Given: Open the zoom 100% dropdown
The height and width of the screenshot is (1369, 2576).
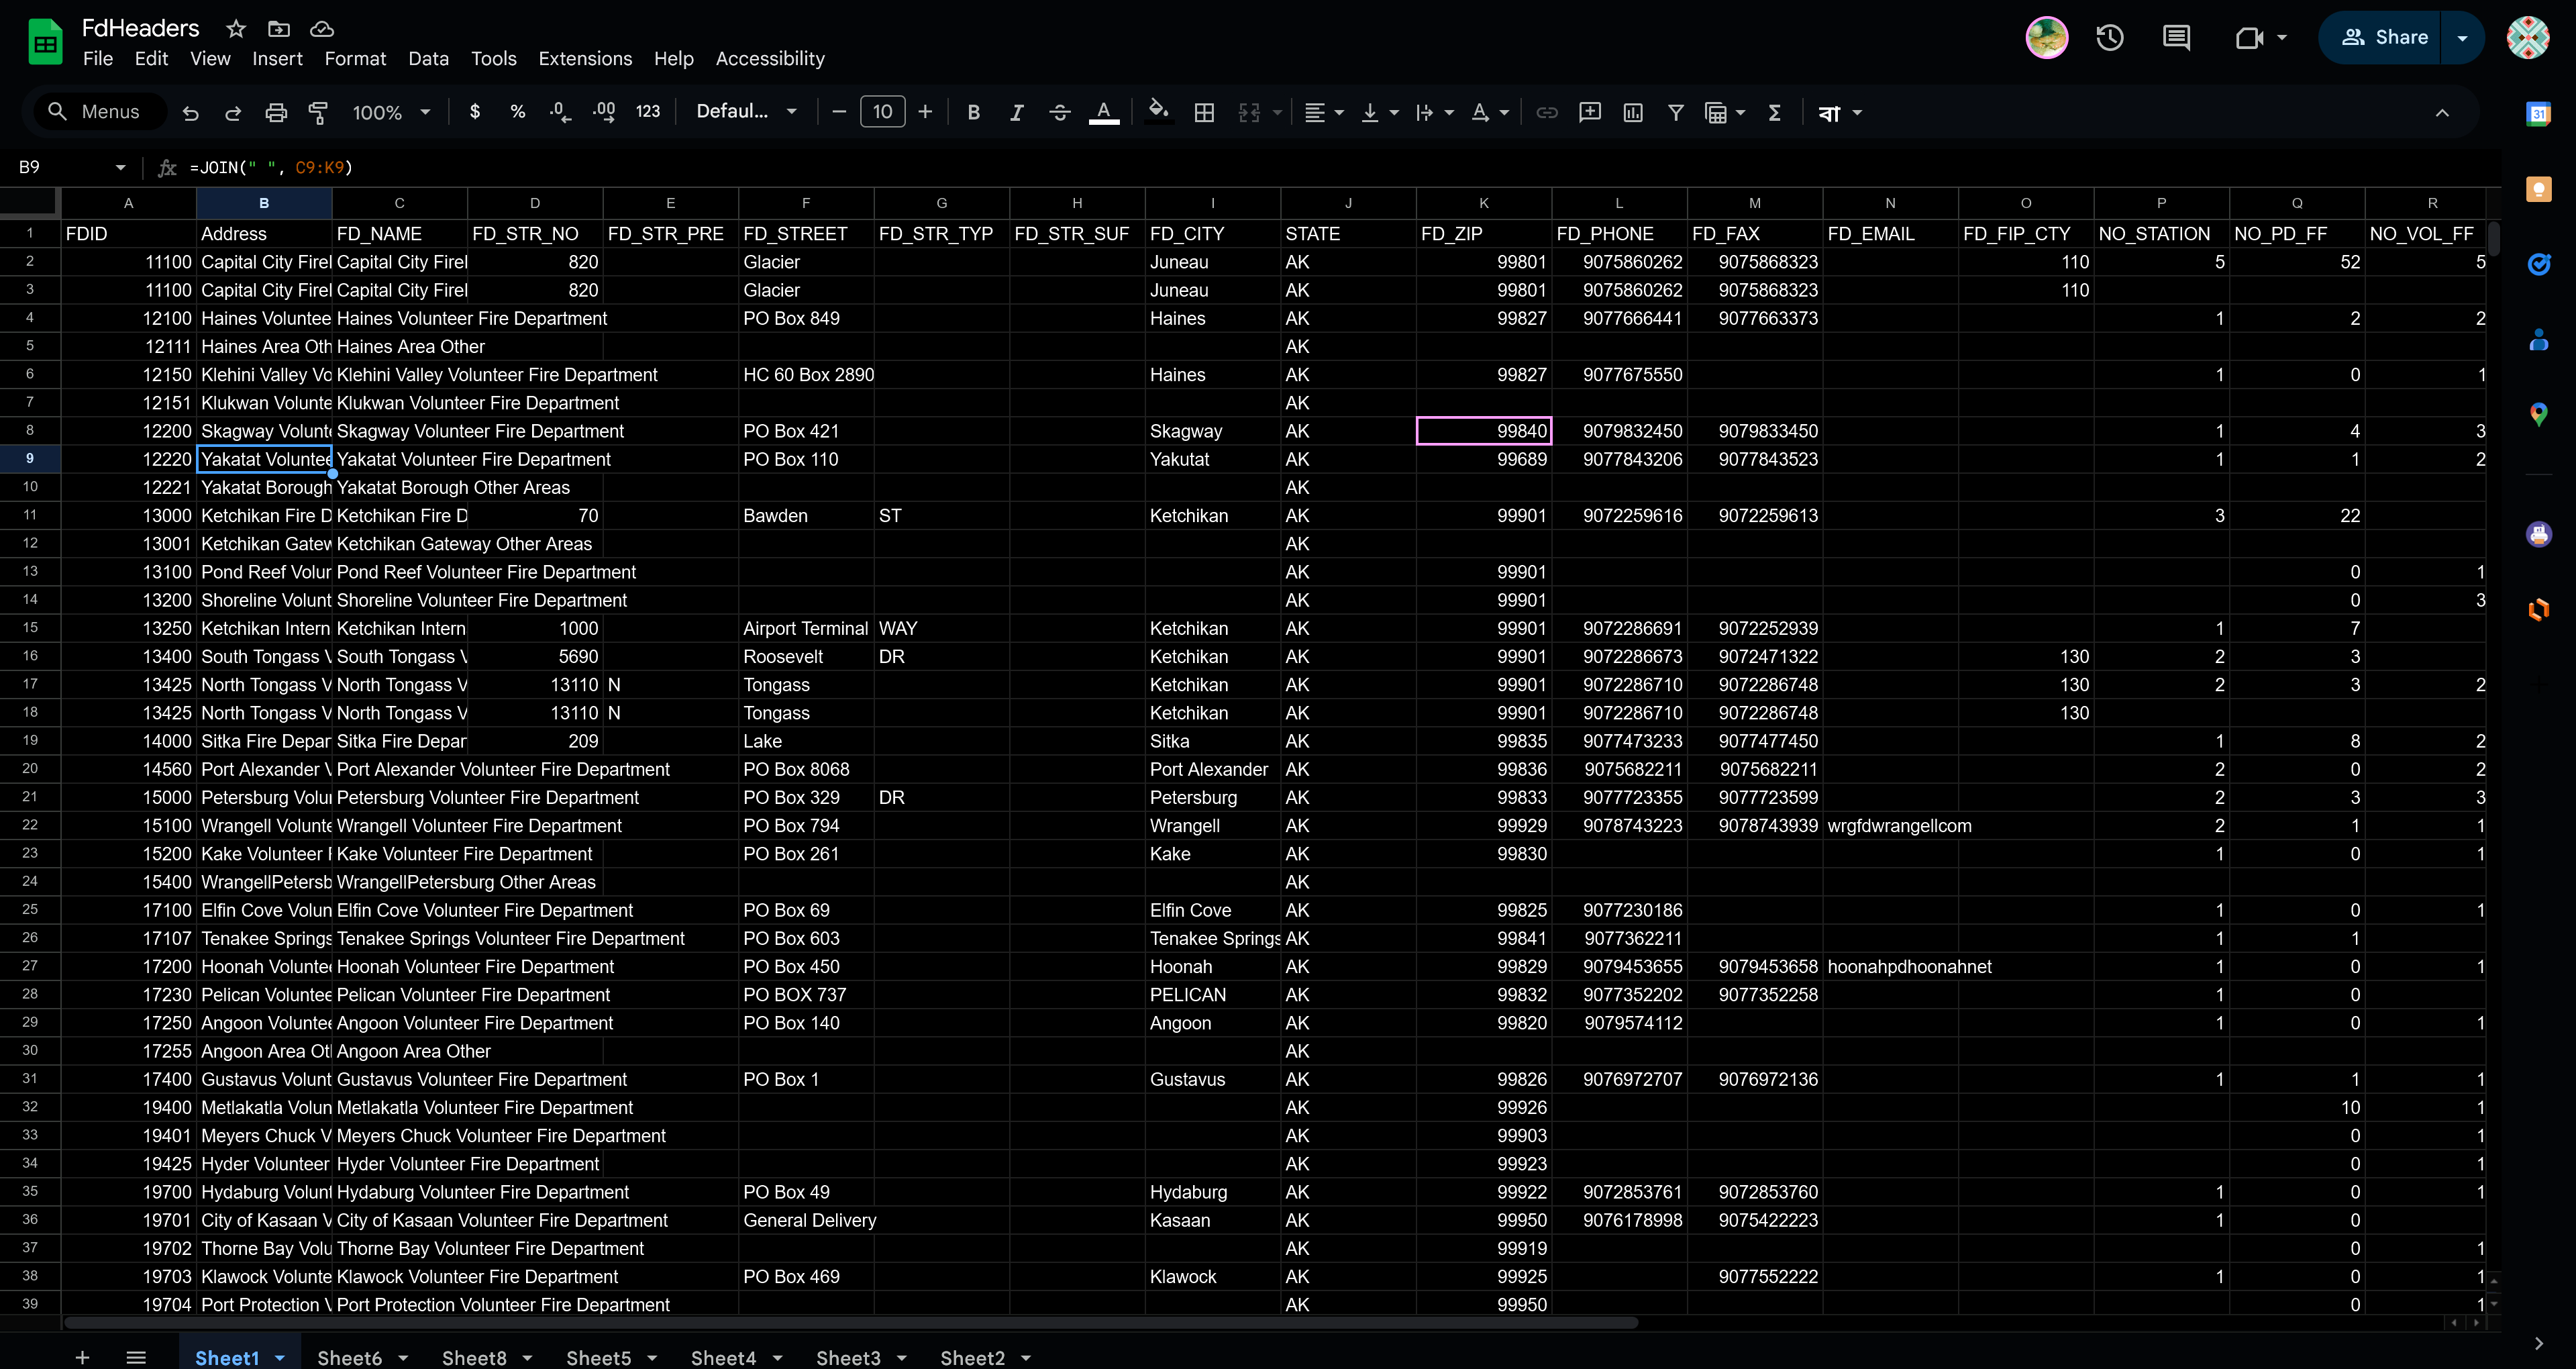Looking at the screenshot, I should 391,113.
